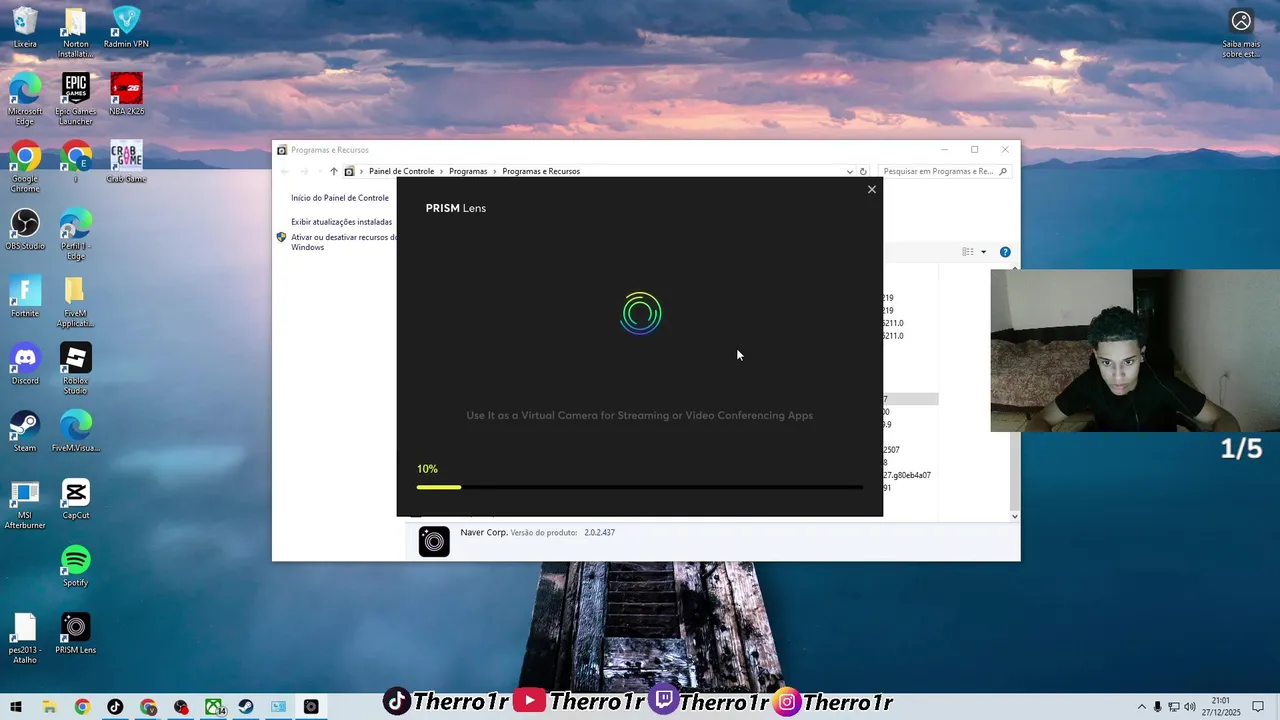The image size is (1280, 720).
Task: Open File Explorer from the taskbar
Action: [x=49, y=707]
